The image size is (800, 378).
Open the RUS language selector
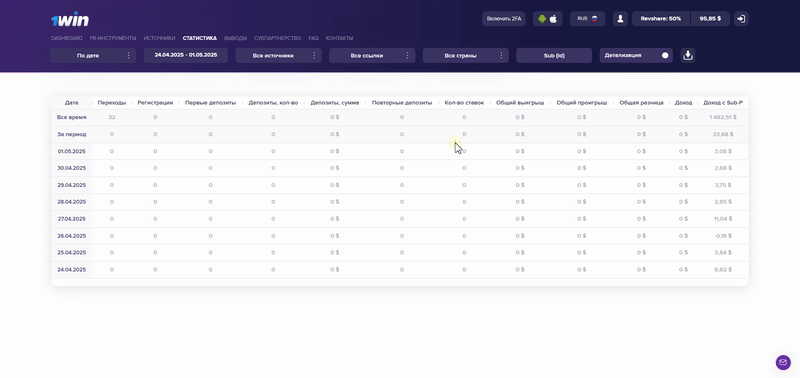587,19
